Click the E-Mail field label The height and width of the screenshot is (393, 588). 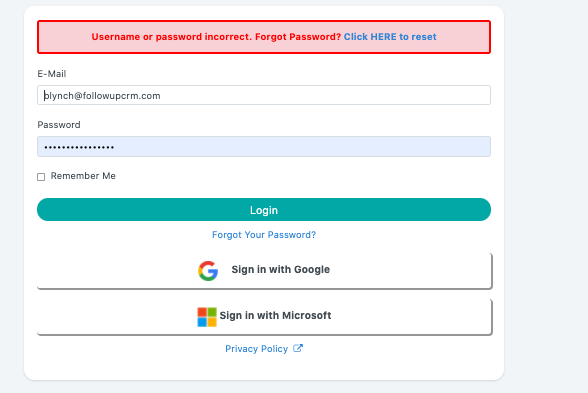pos(52,74)
